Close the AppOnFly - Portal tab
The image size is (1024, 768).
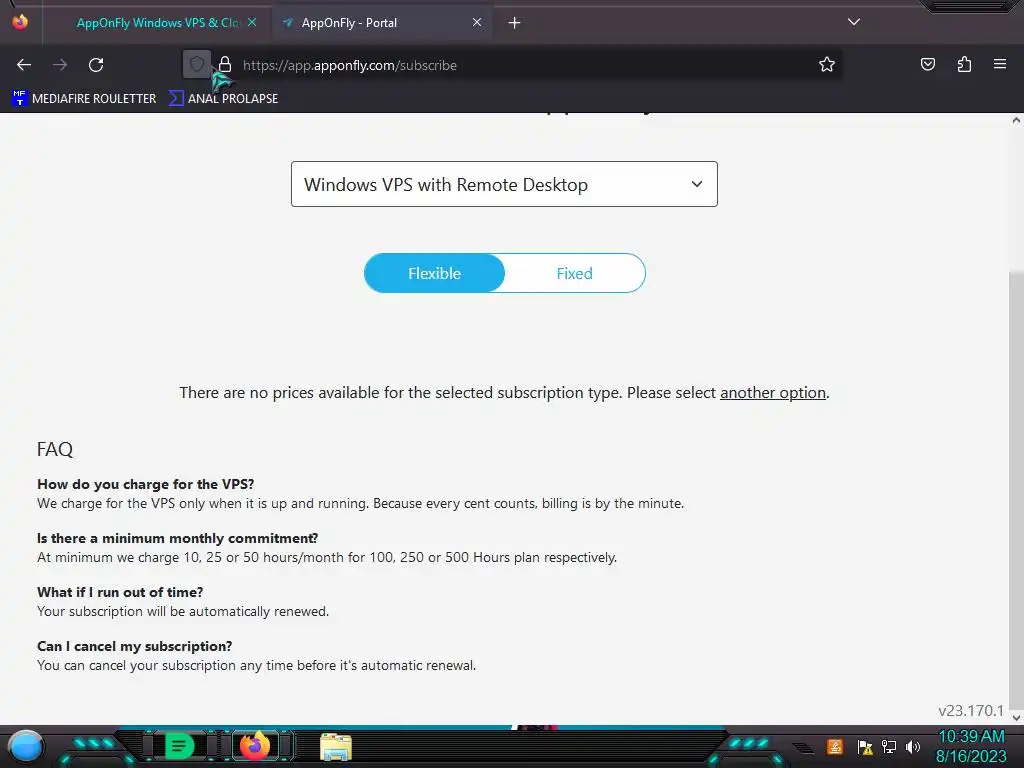tap(477, 22)
